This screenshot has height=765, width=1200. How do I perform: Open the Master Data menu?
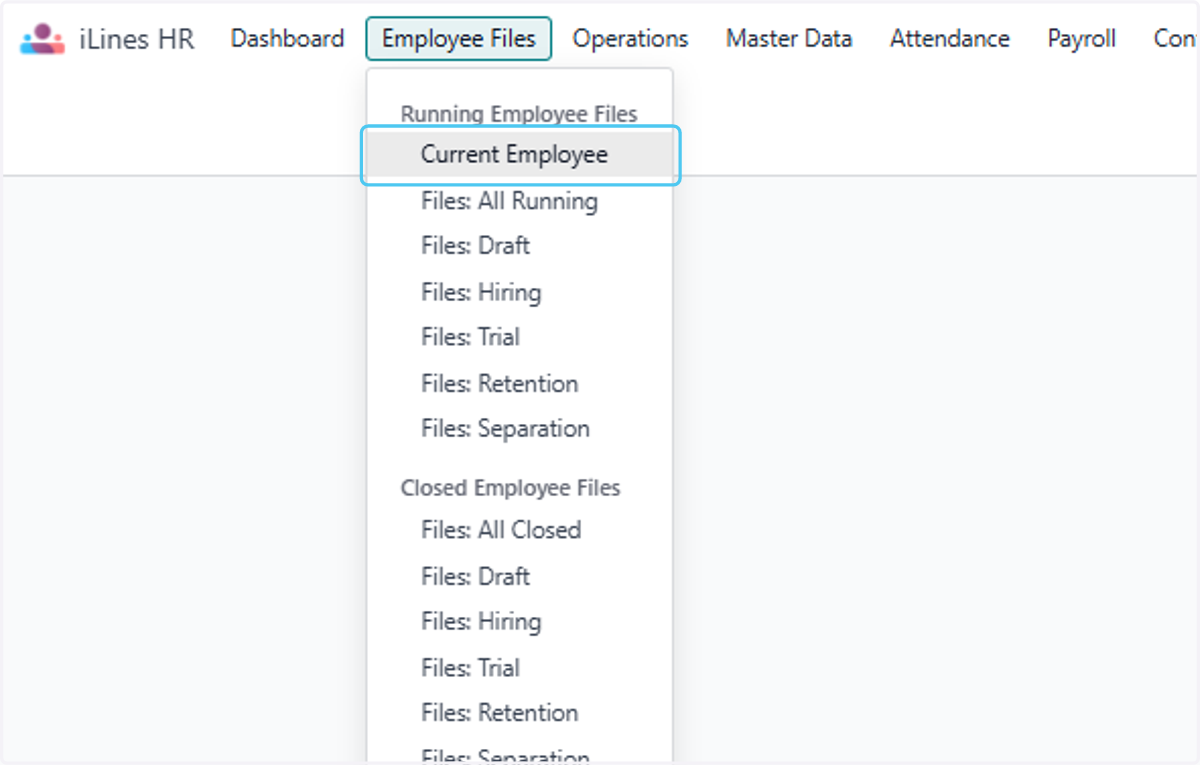coord(789,39)
